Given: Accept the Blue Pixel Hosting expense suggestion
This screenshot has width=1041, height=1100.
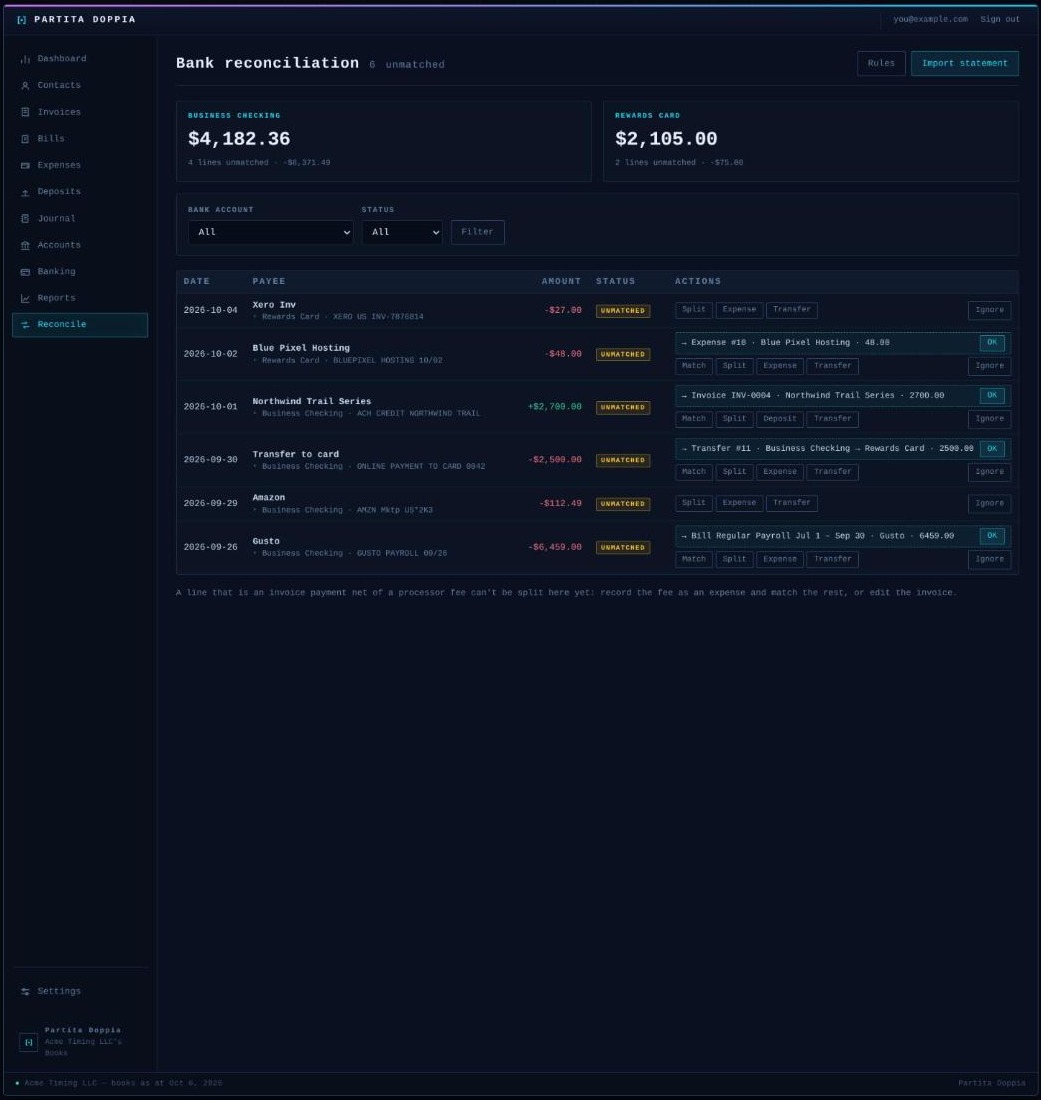Looking at the screenshot, I should pos(992,343).
